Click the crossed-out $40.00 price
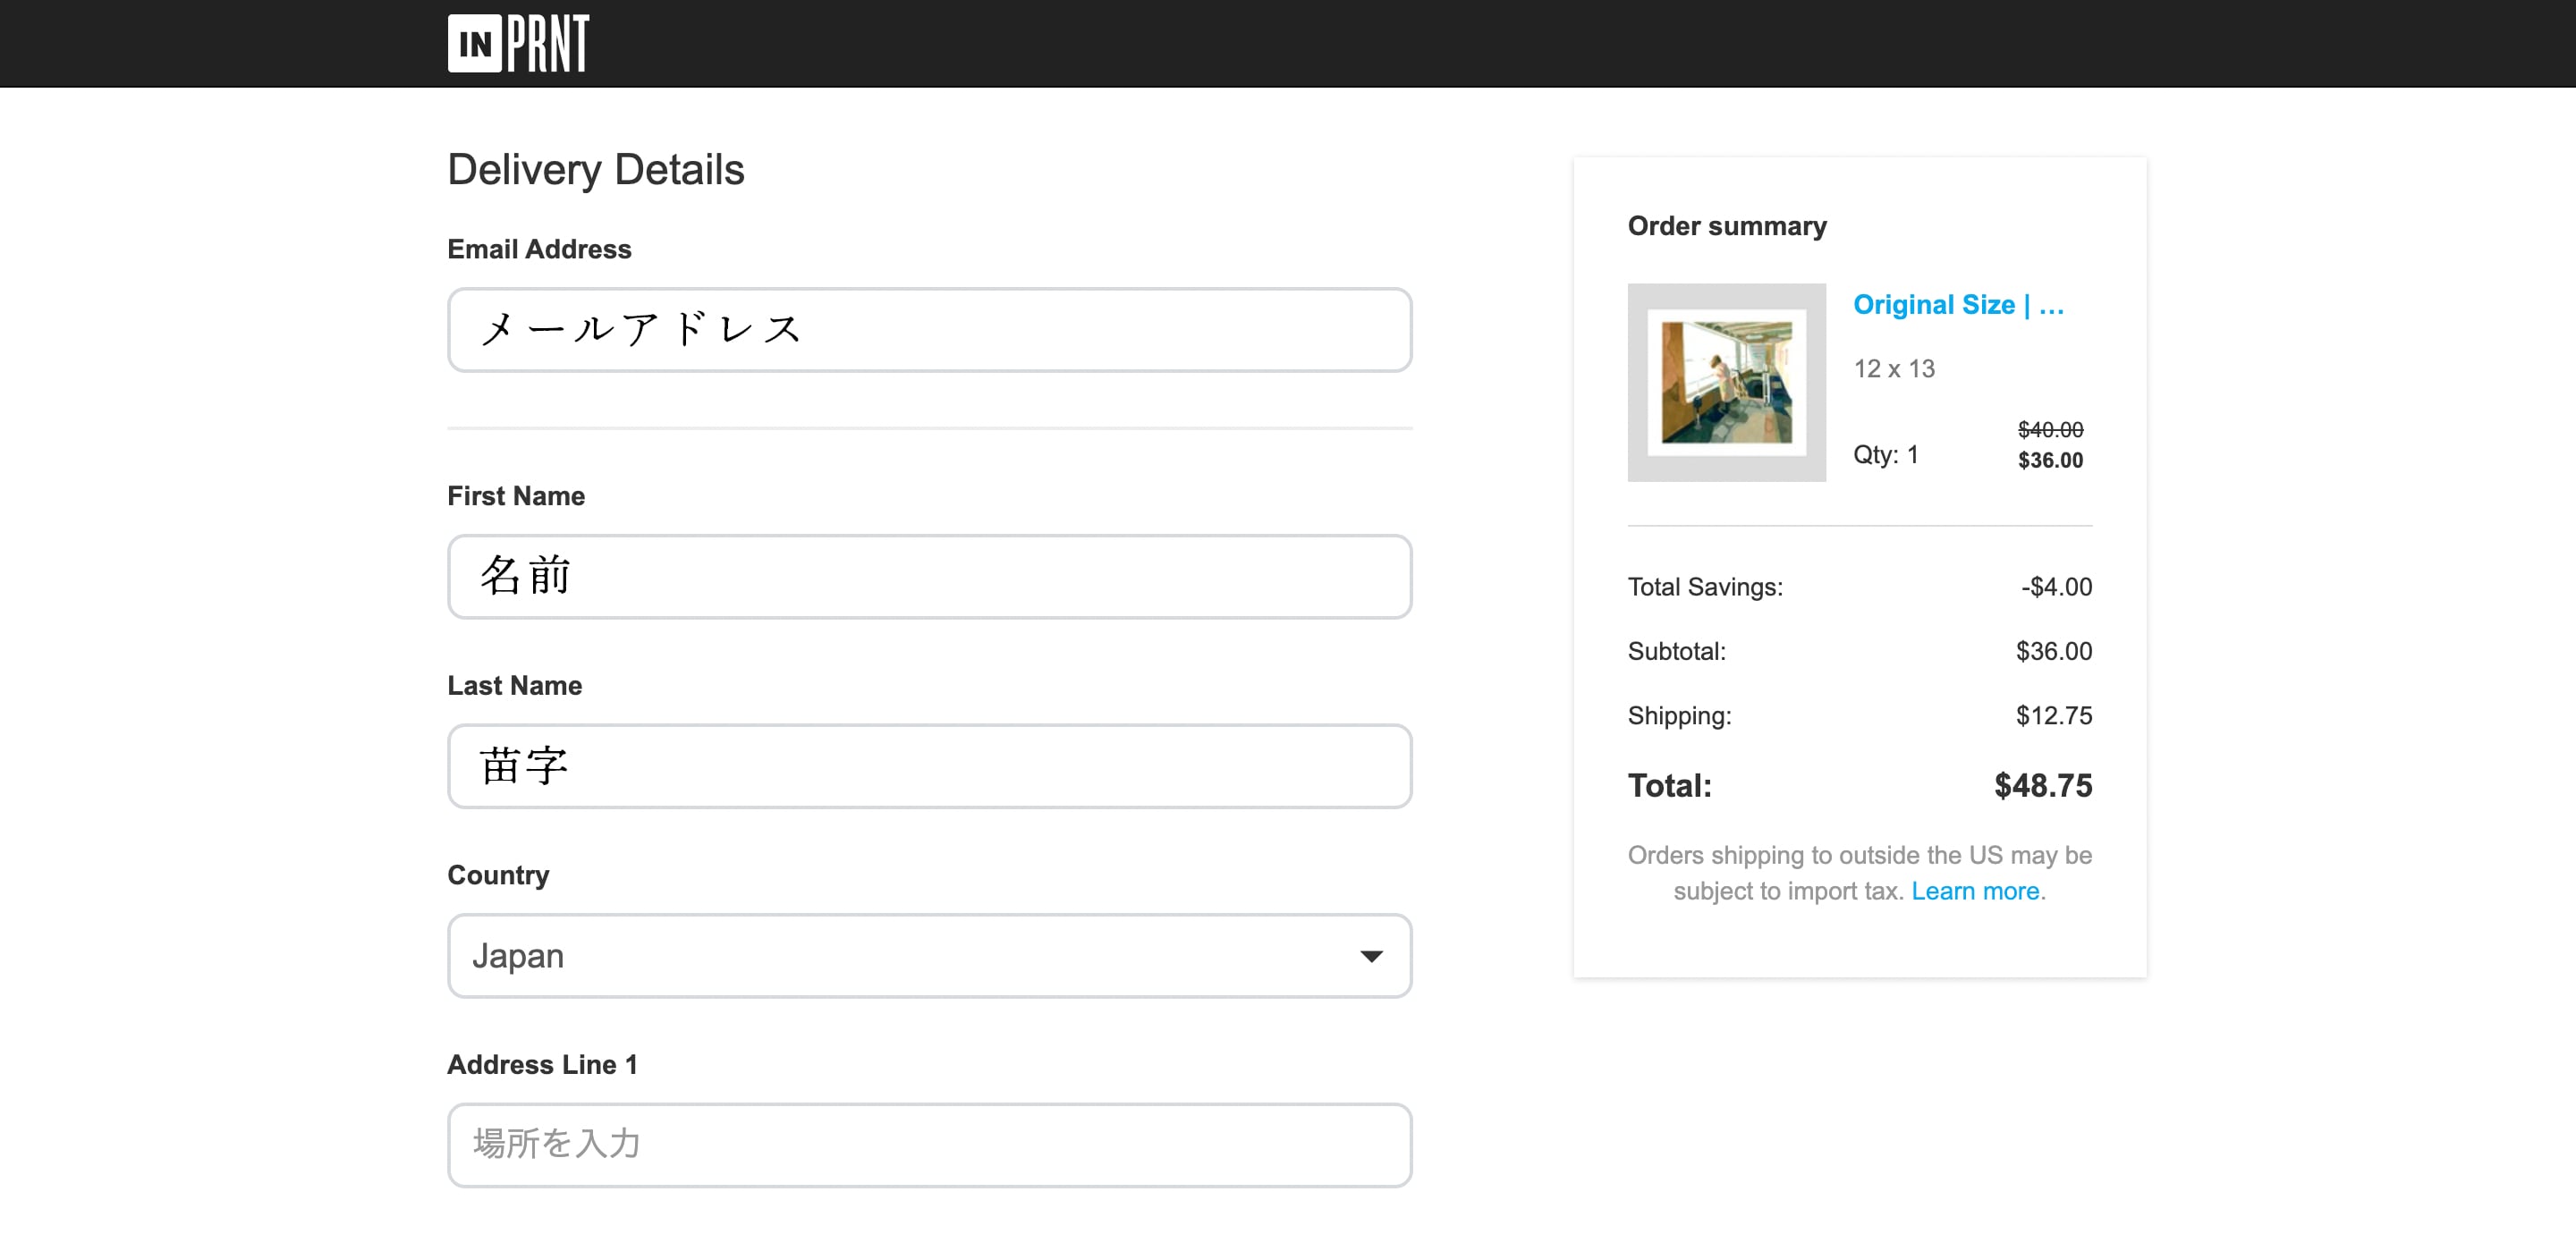 coord(2049,430)
